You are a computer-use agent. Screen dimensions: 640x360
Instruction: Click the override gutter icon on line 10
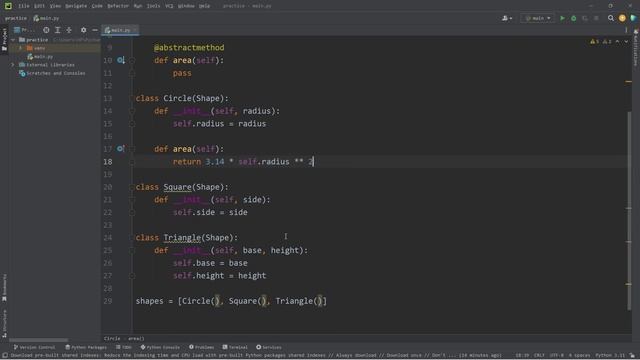pos(121,60)
